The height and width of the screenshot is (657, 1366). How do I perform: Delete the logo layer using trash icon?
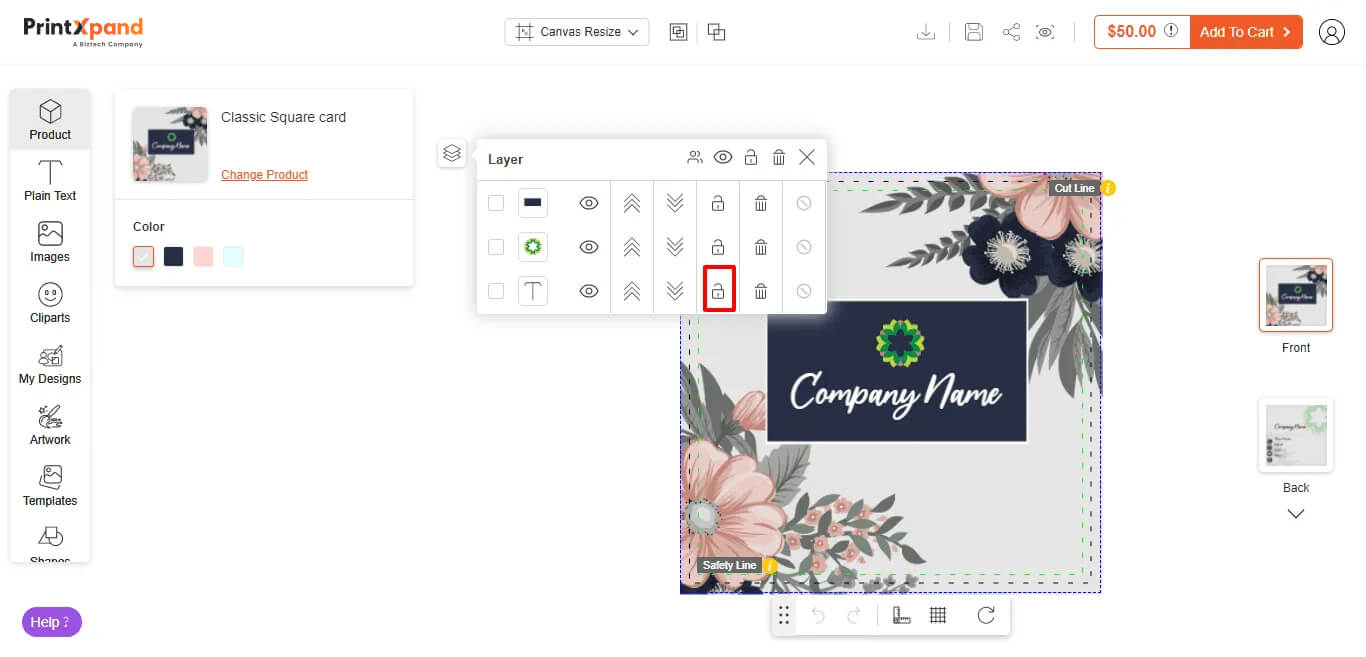[761, 247]
